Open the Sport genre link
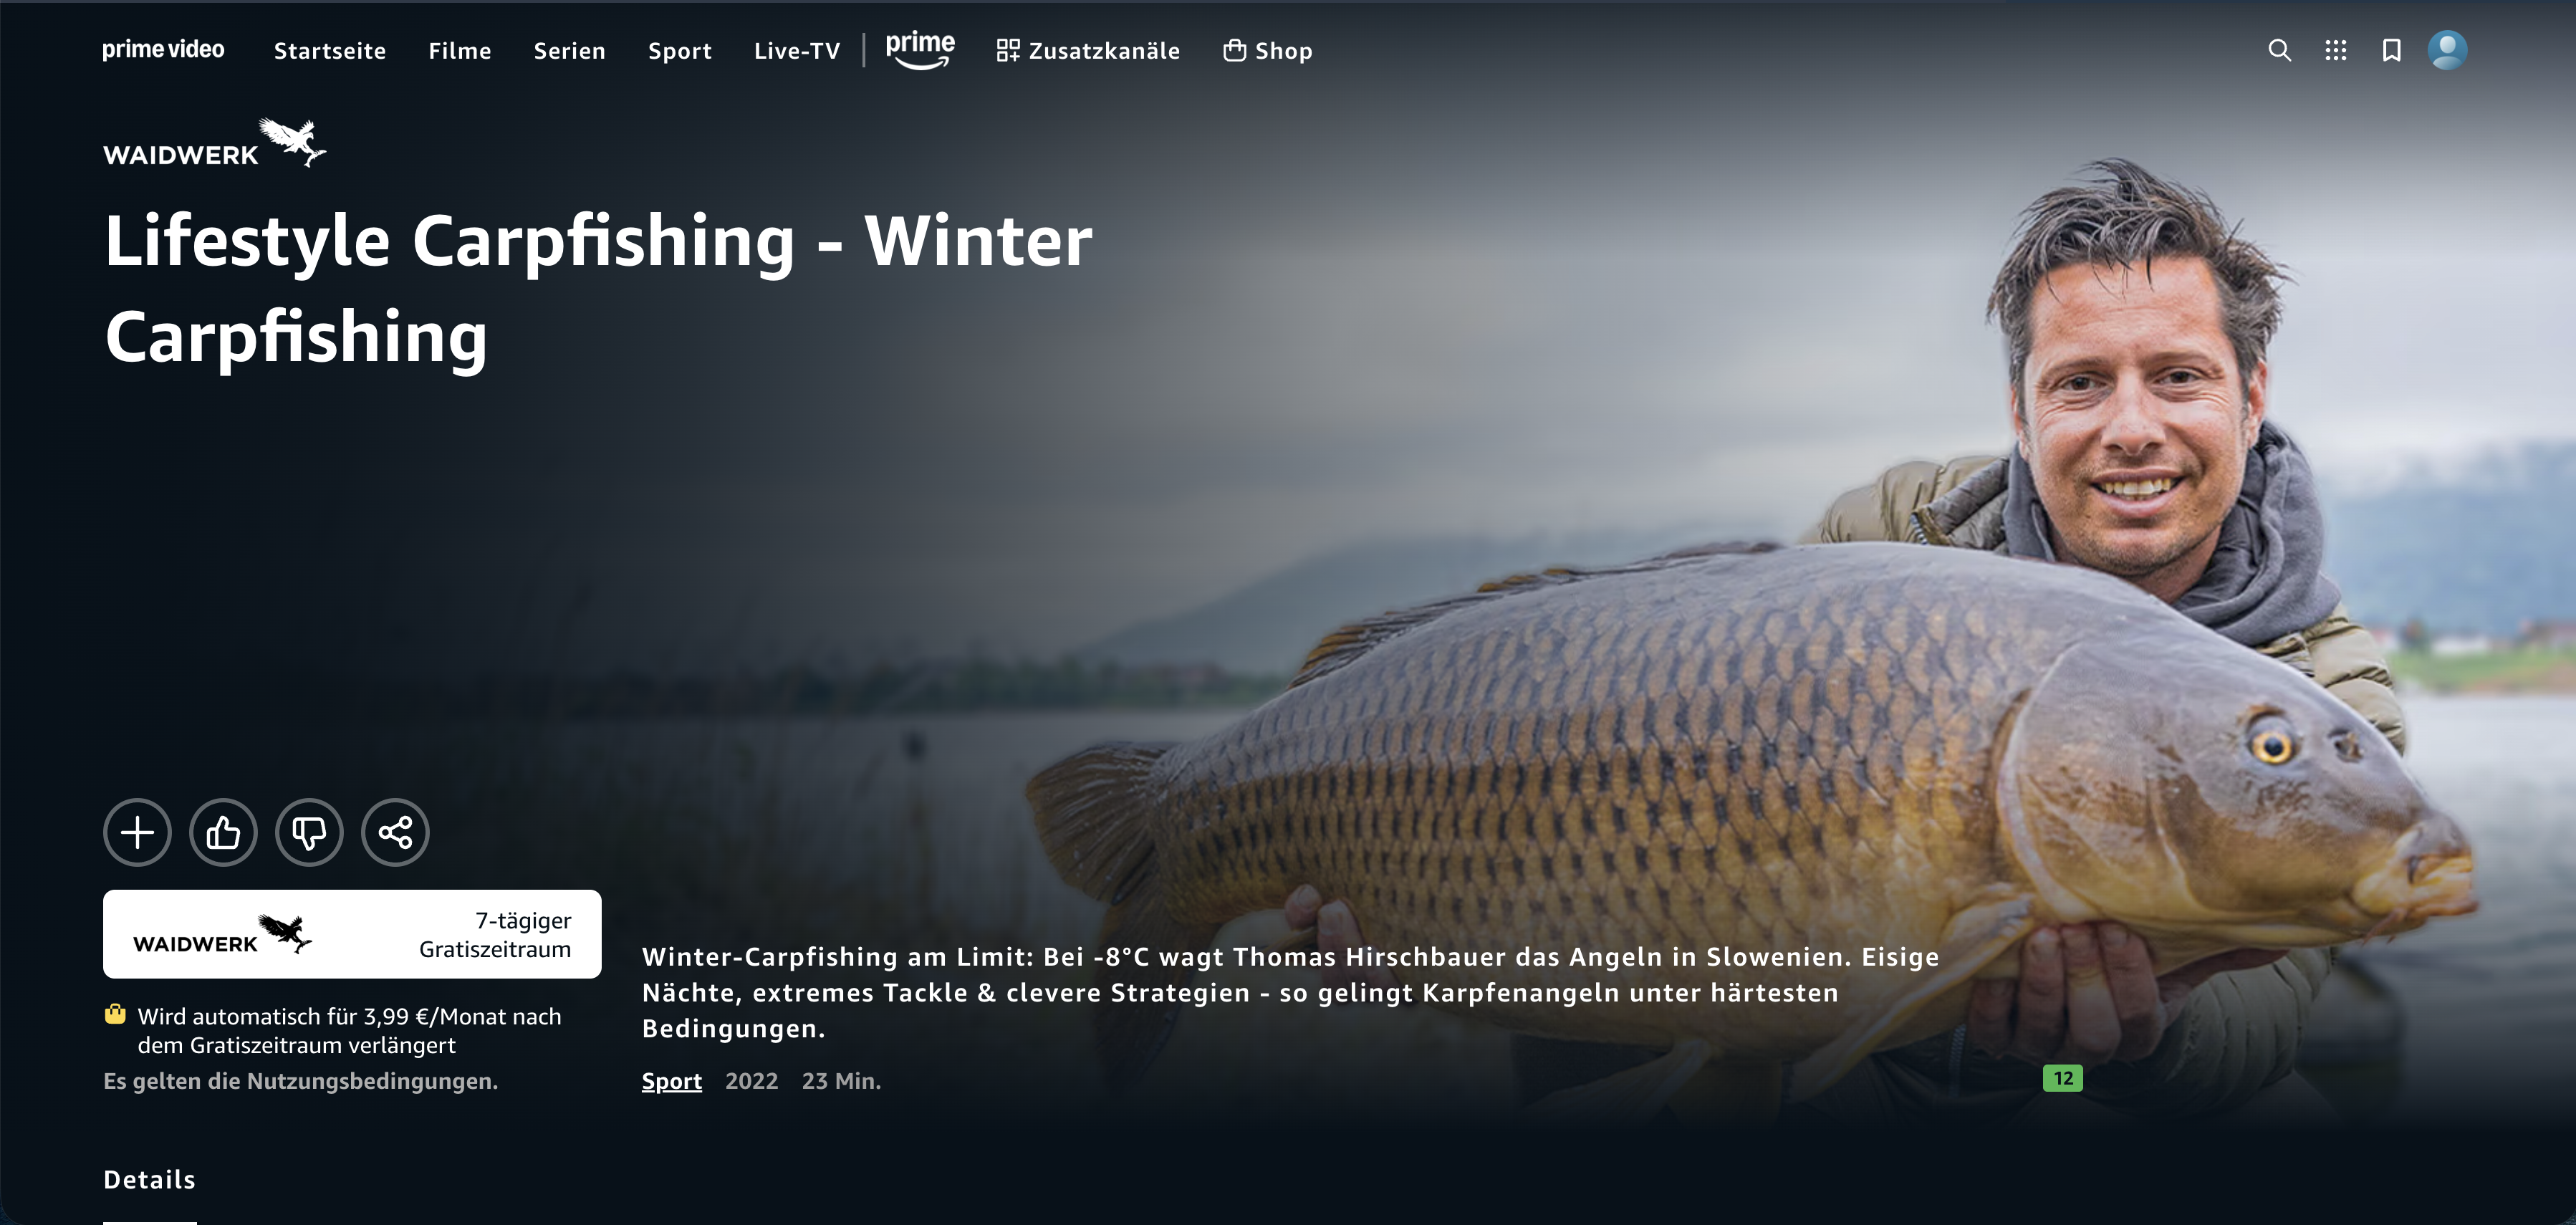 tap(672, 1081)
